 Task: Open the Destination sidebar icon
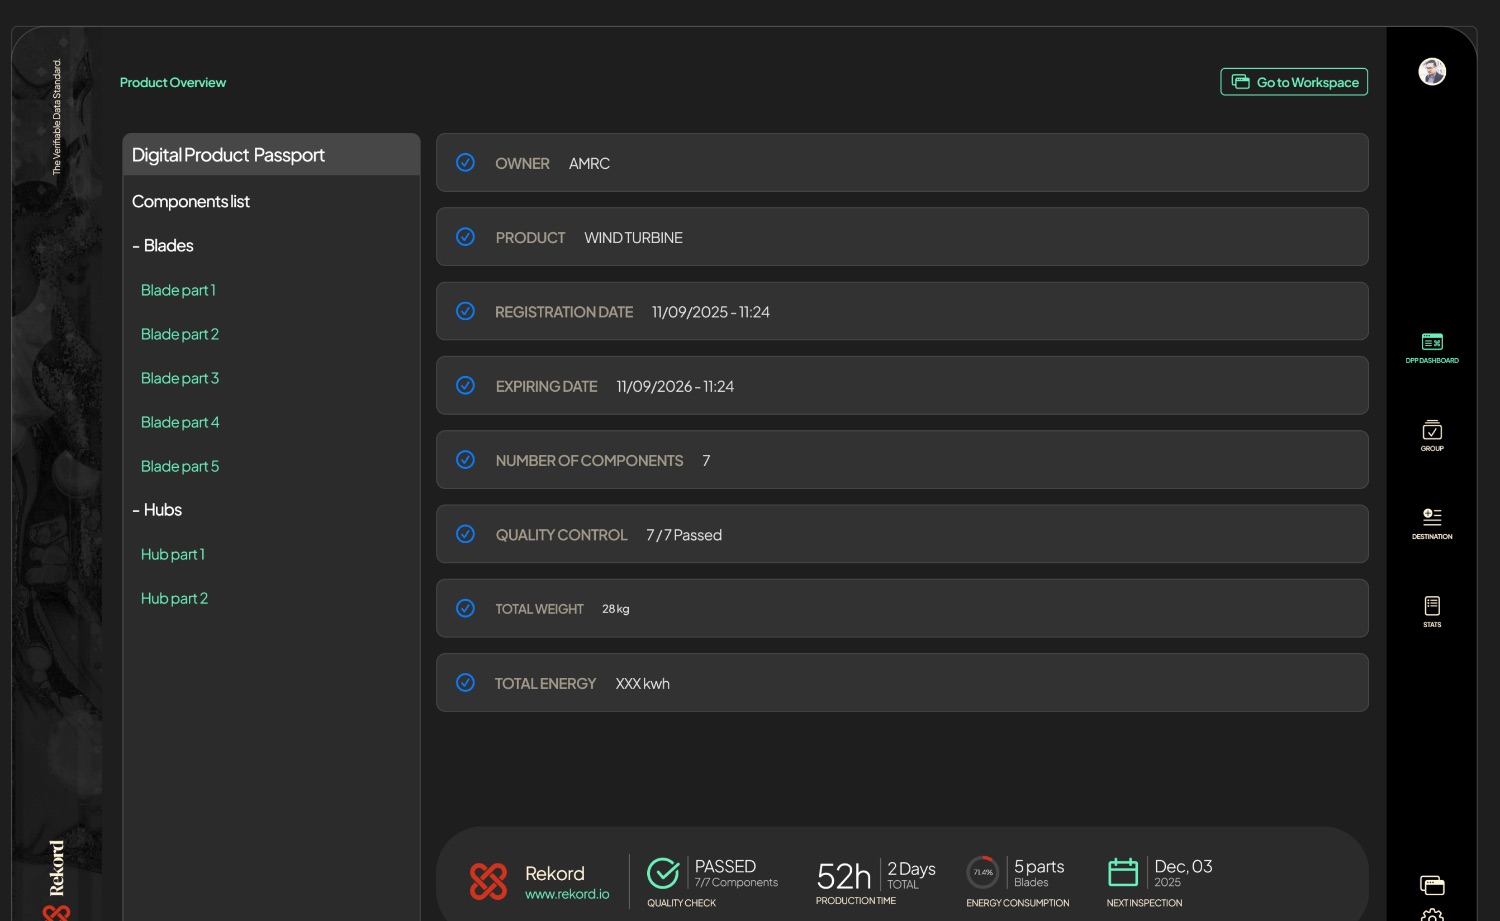tap(1432, 523)
